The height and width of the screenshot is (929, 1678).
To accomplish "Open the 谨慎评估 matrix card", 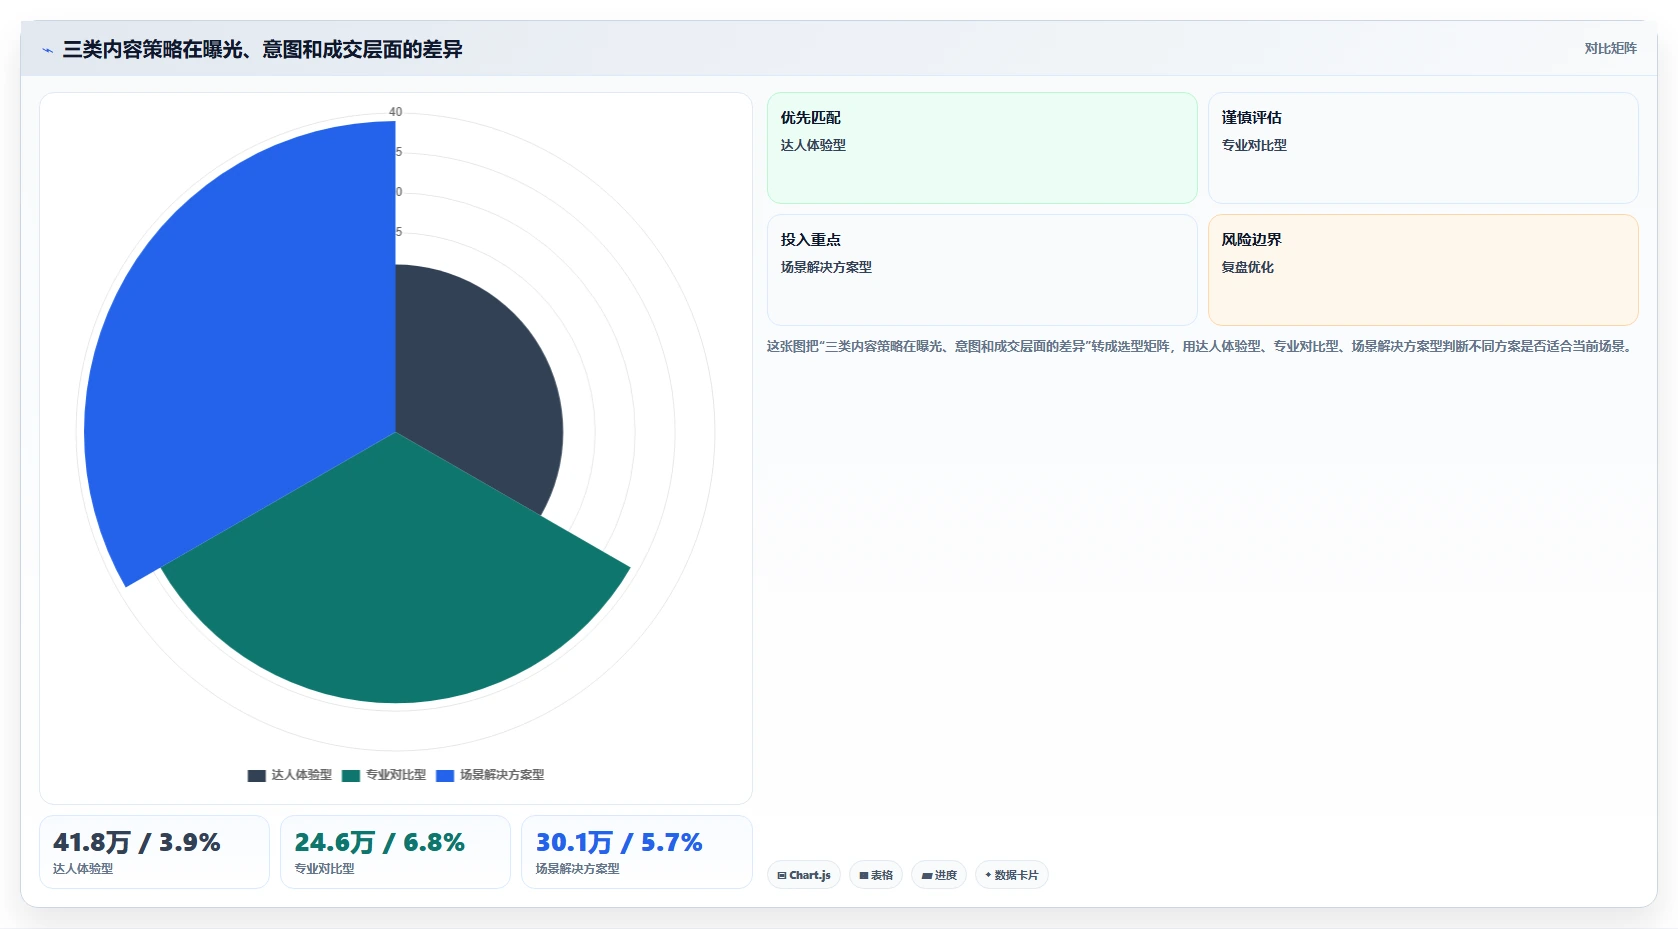I will click(1423, 148).
